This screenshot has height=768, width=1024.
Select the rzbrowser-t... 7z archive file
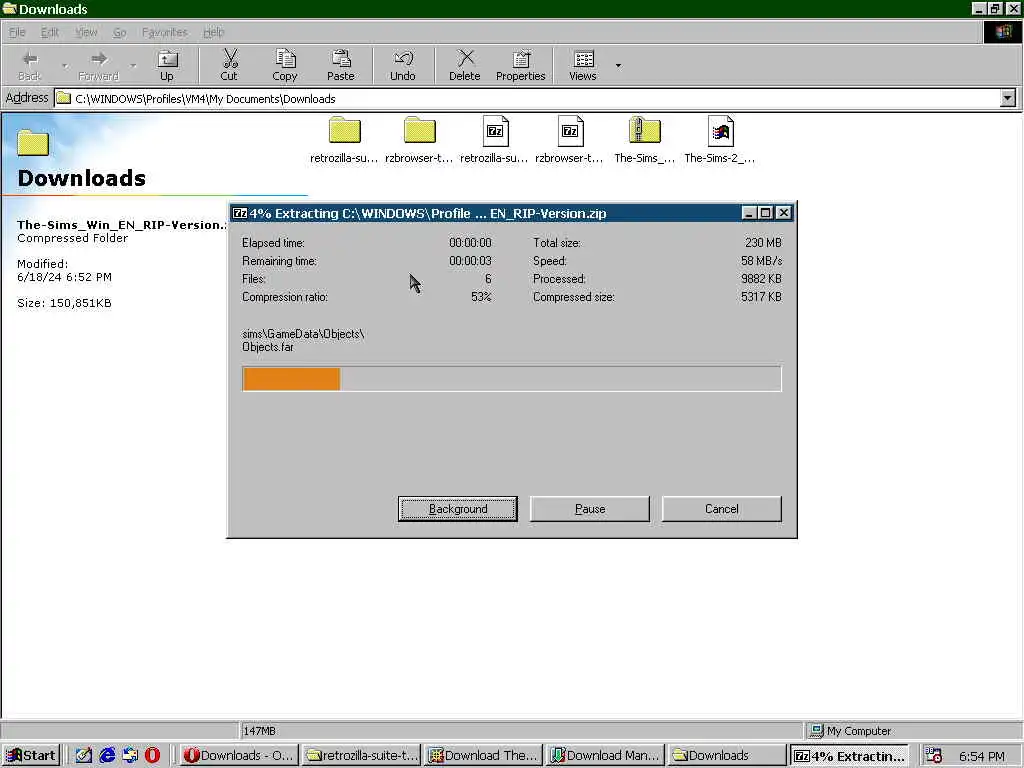pos(569,139)
